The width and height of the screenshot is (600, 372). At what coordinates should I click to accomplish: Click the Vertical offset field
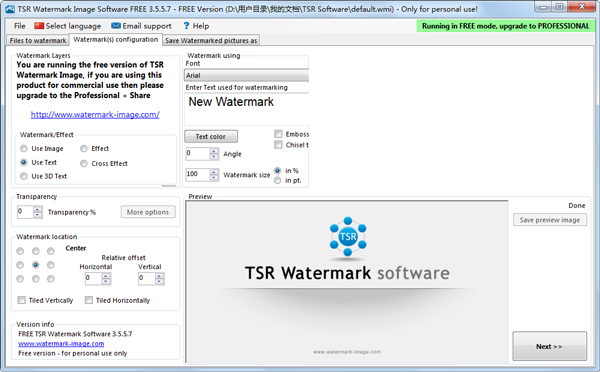point(147,278)
